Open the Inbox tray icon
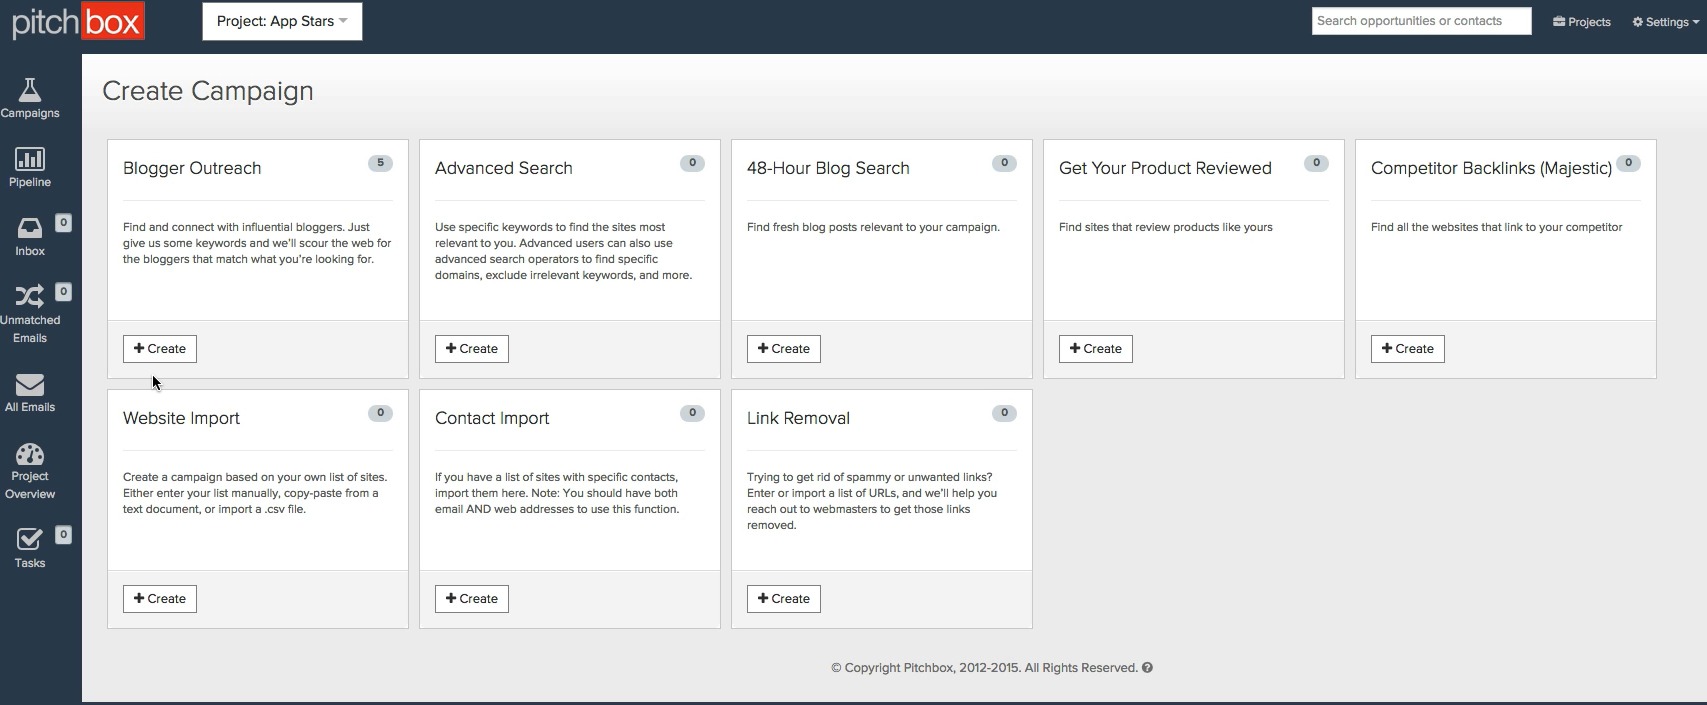 pos(30,228)
